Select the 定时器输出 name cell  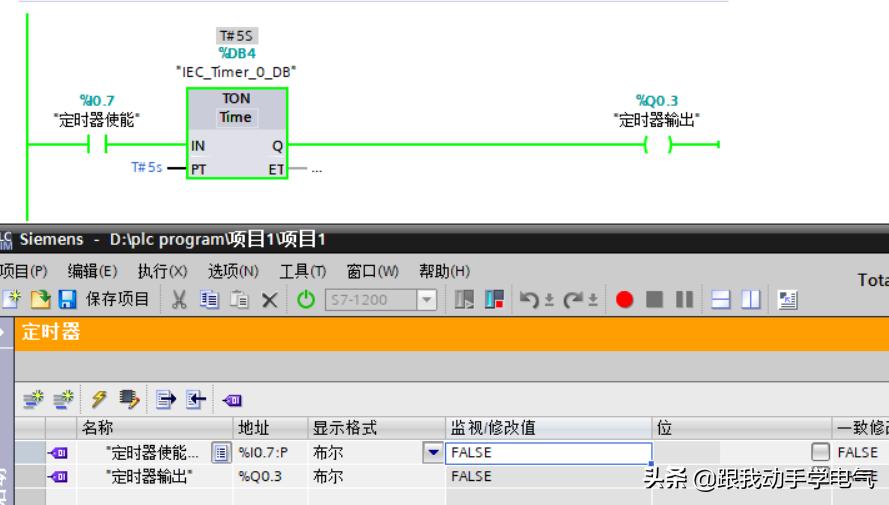(150, 476)
